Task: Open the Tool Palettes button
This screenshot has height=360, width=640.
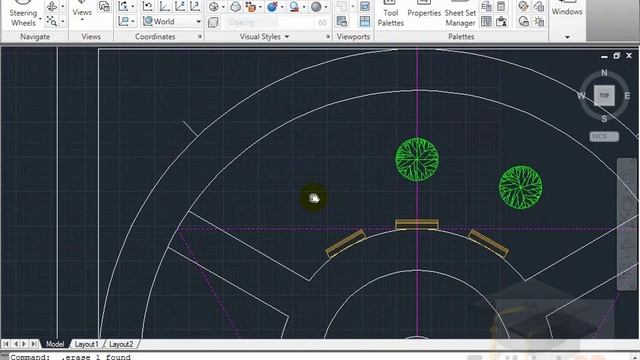Action: tap(391, 14)
